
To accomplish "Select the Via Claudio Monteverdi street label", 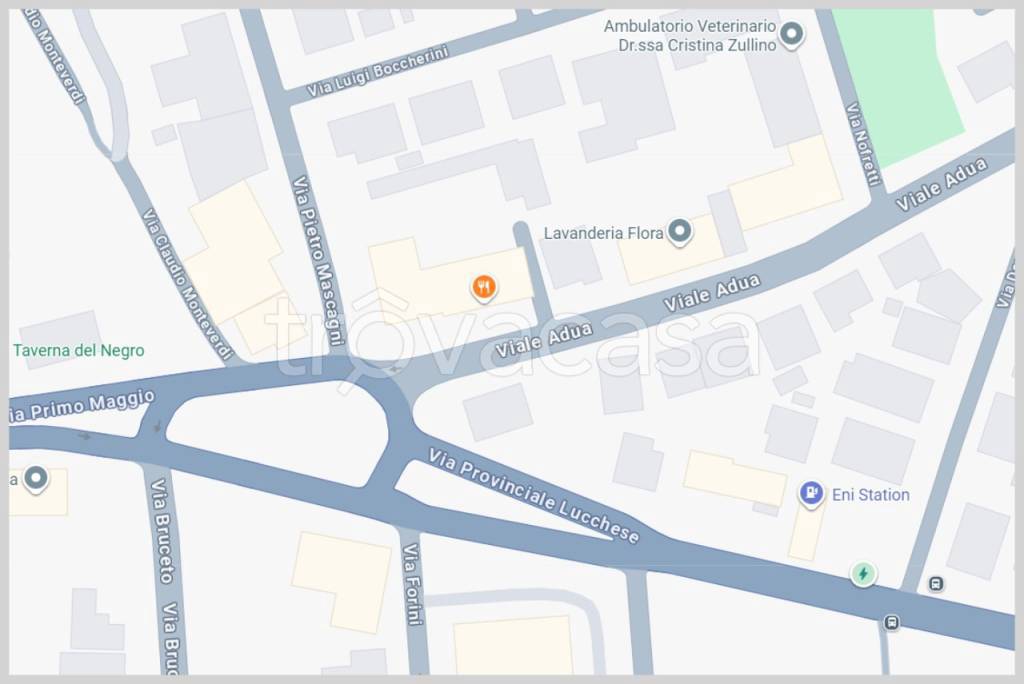I will click(187, 284).
